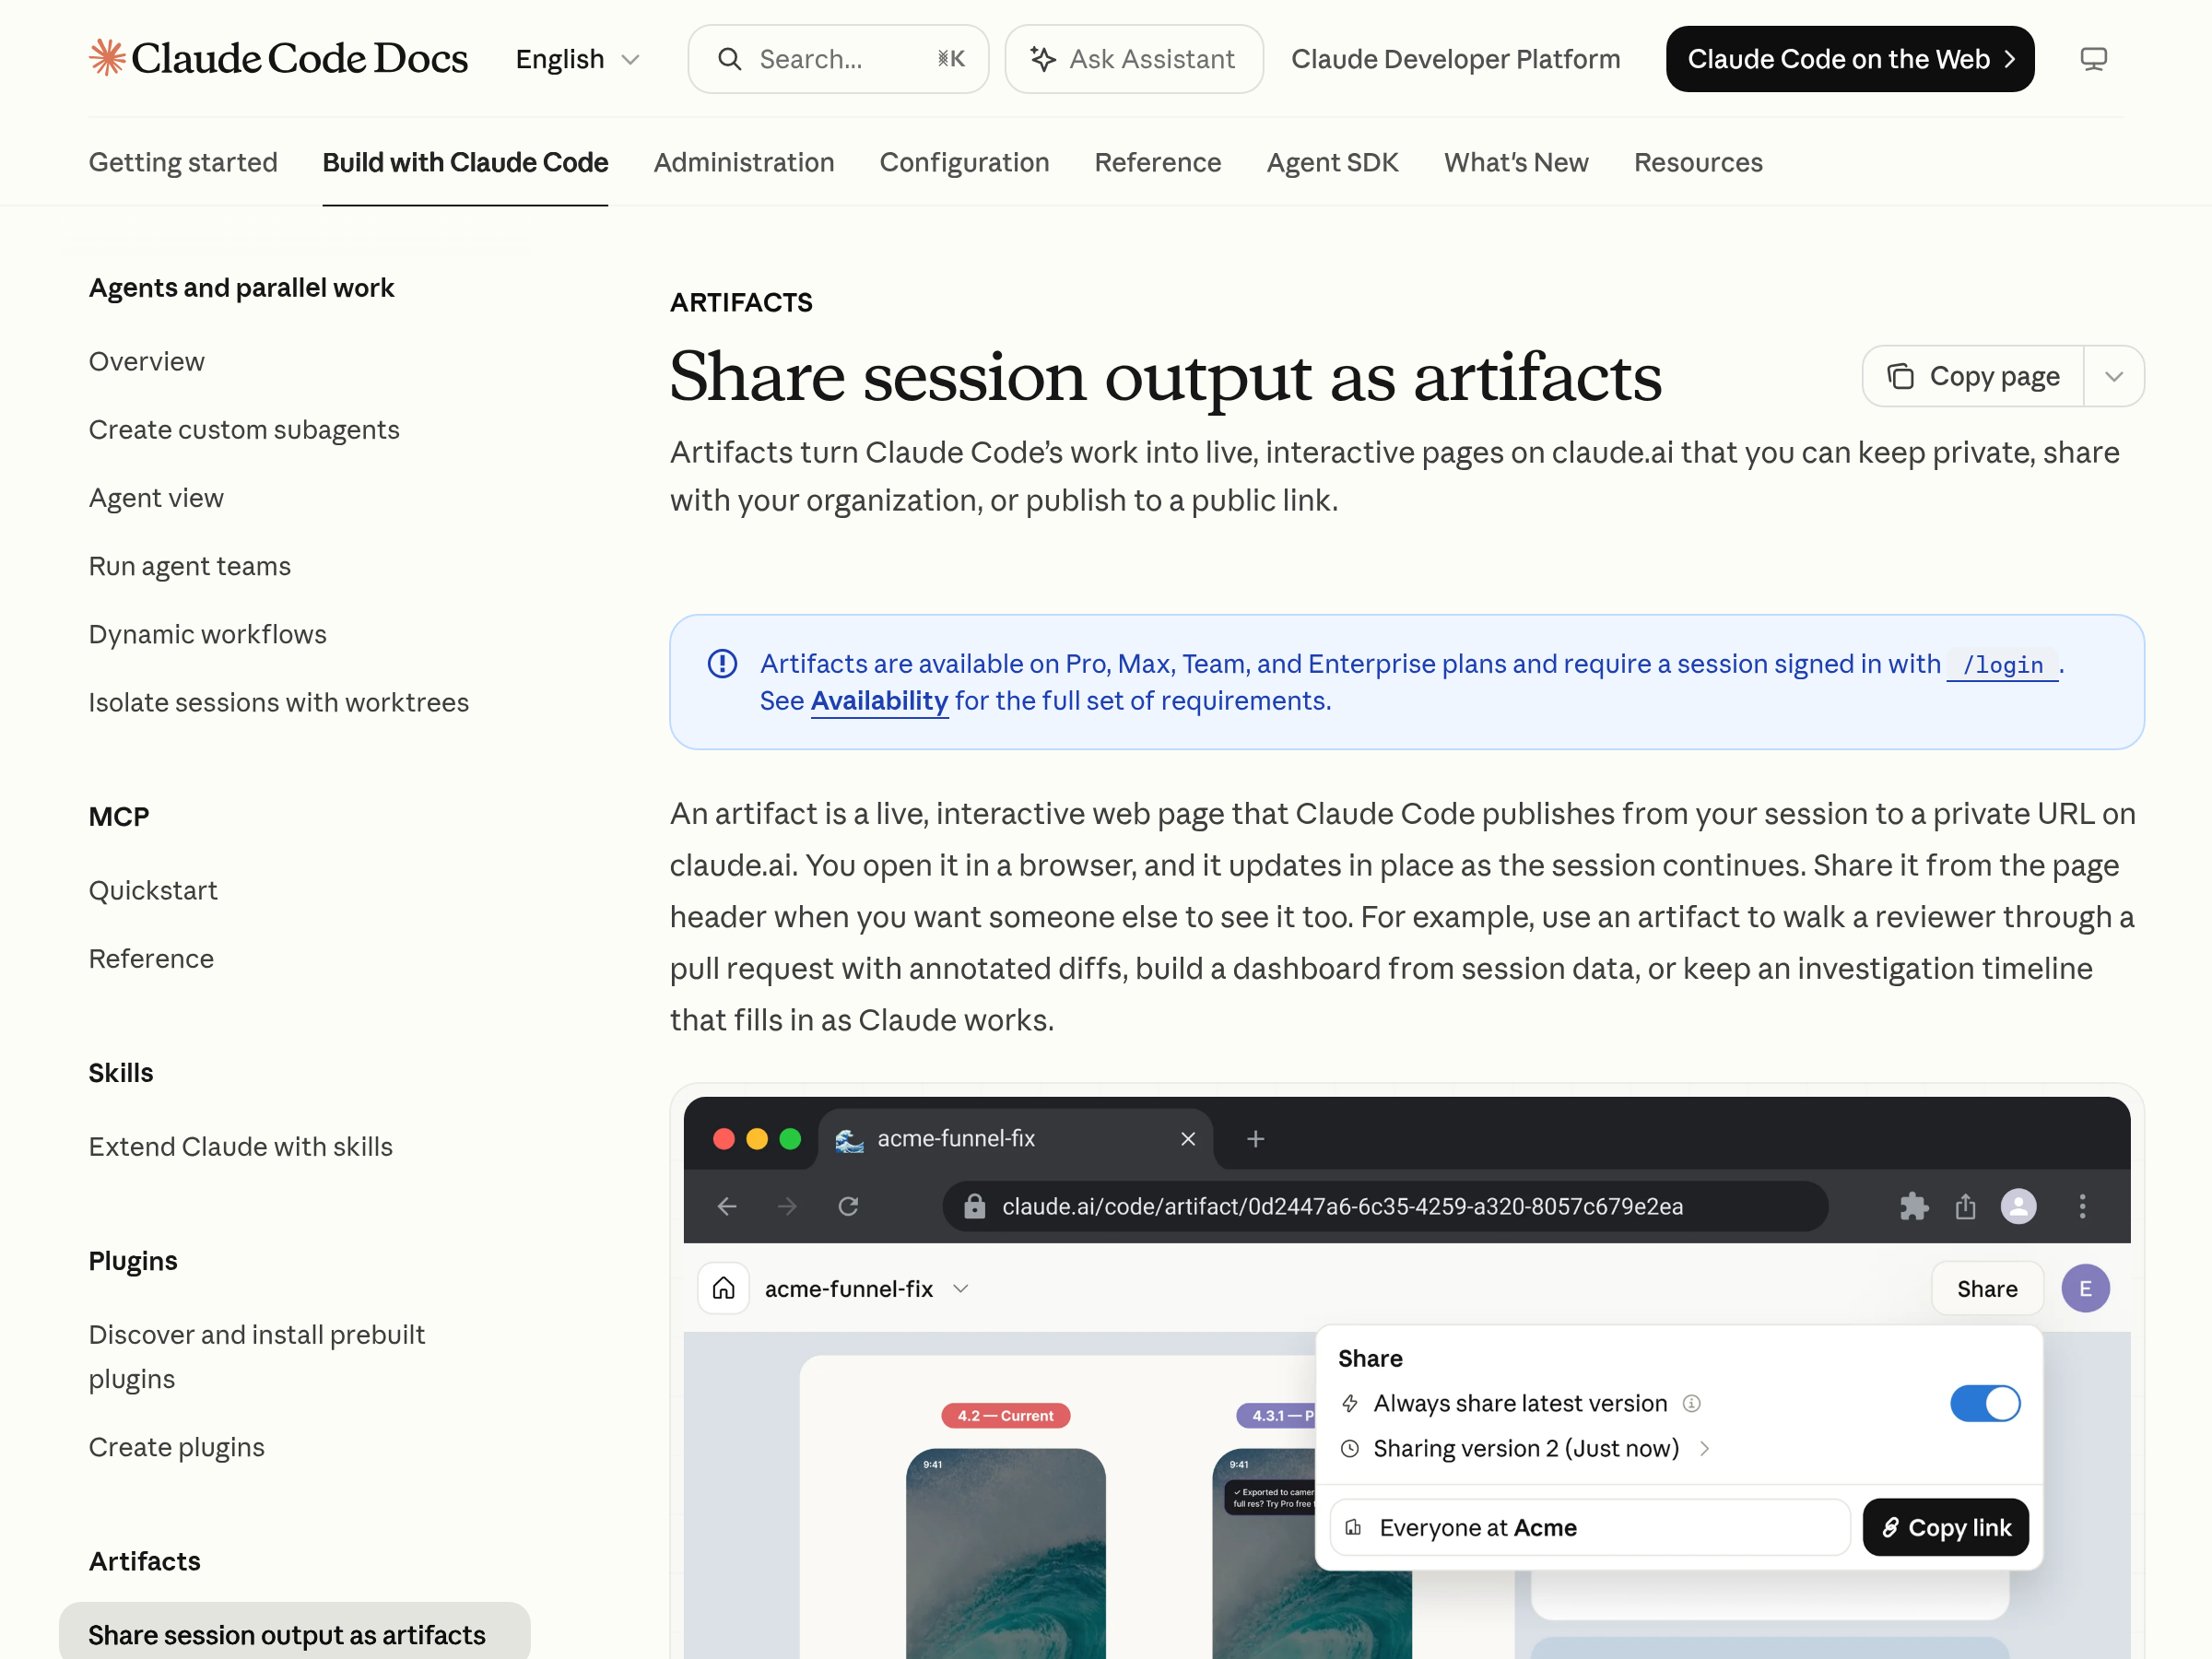Image resolution: width=2212 pixels, height=1659 pixels.
Task: Click the wave favicon on acme-funnel-fix tab
Action: (x=849, y=1139)
